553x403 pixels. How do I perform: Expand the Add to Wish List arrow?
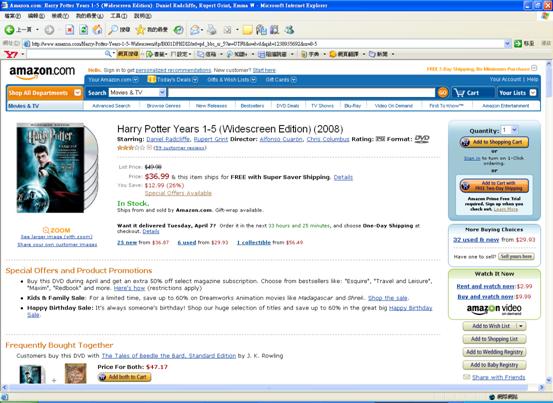pos(521,326)
